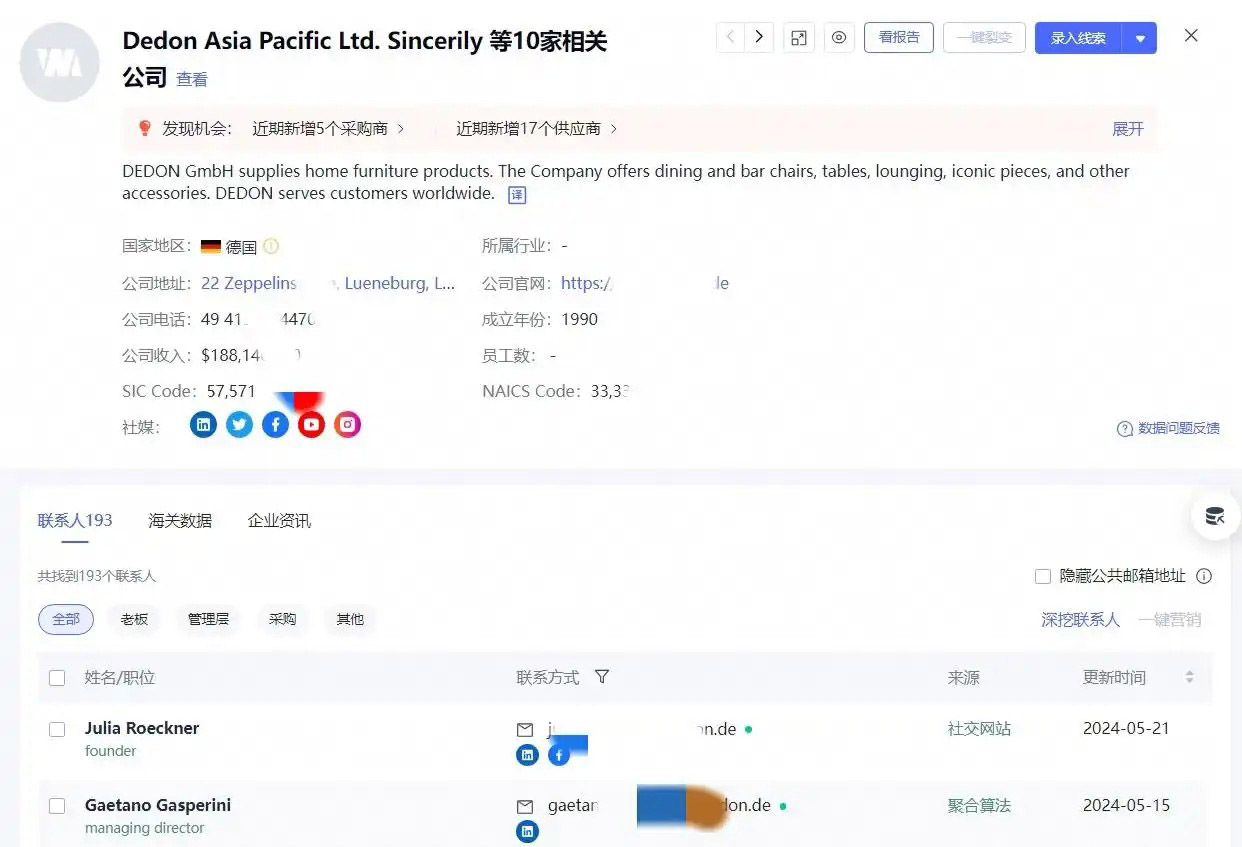Switch to the 企业资讯 tab
1242x847 pixels.
[x=279, y=521]
